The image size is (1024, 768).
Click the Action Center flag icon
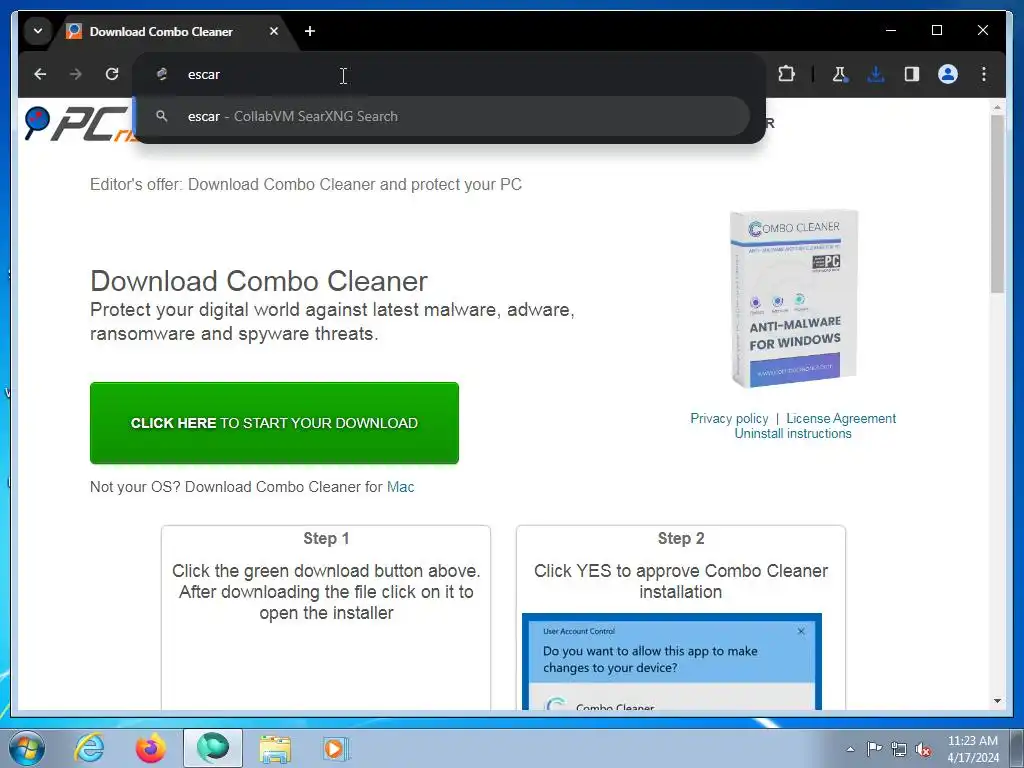coord(874,749)
